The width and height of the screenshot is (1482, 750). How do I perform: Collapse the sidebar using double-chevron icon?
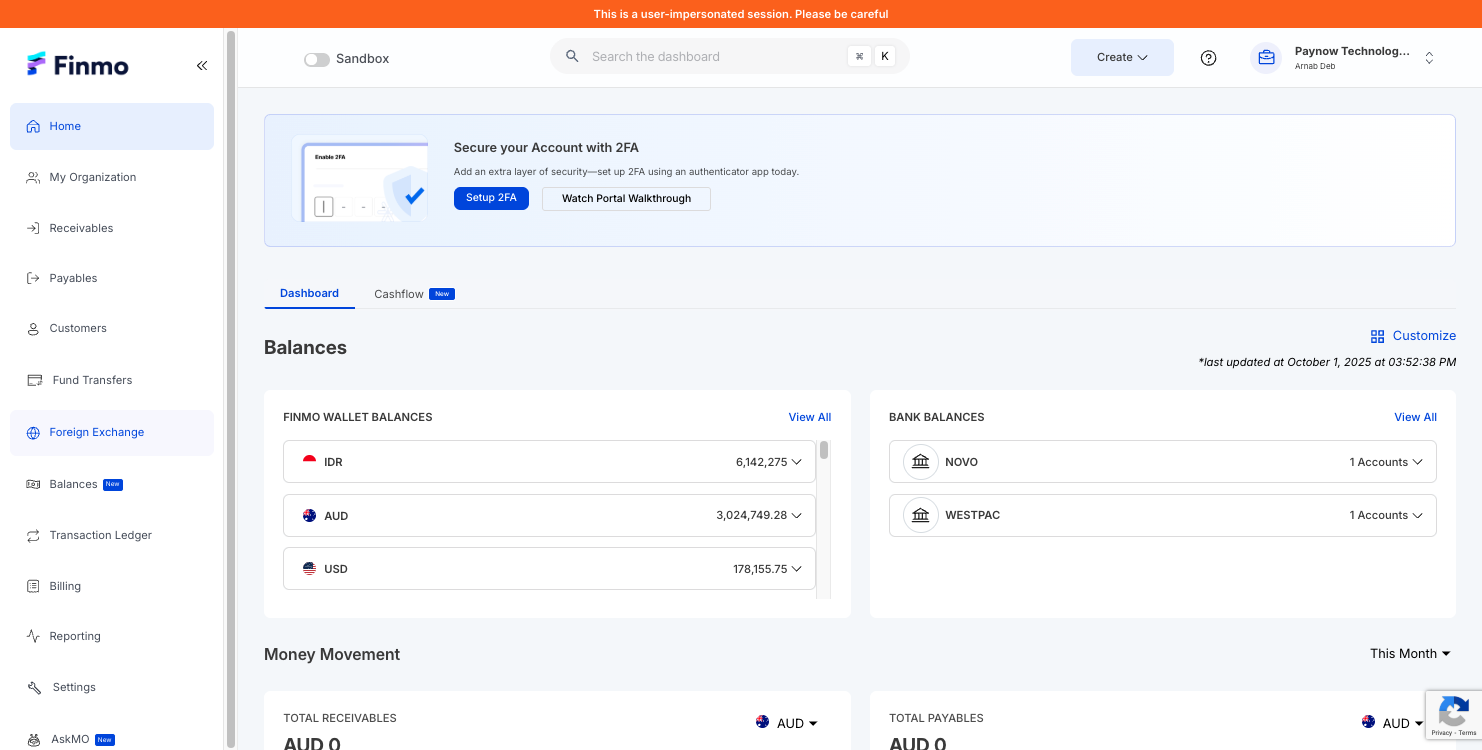pos(202,66)
